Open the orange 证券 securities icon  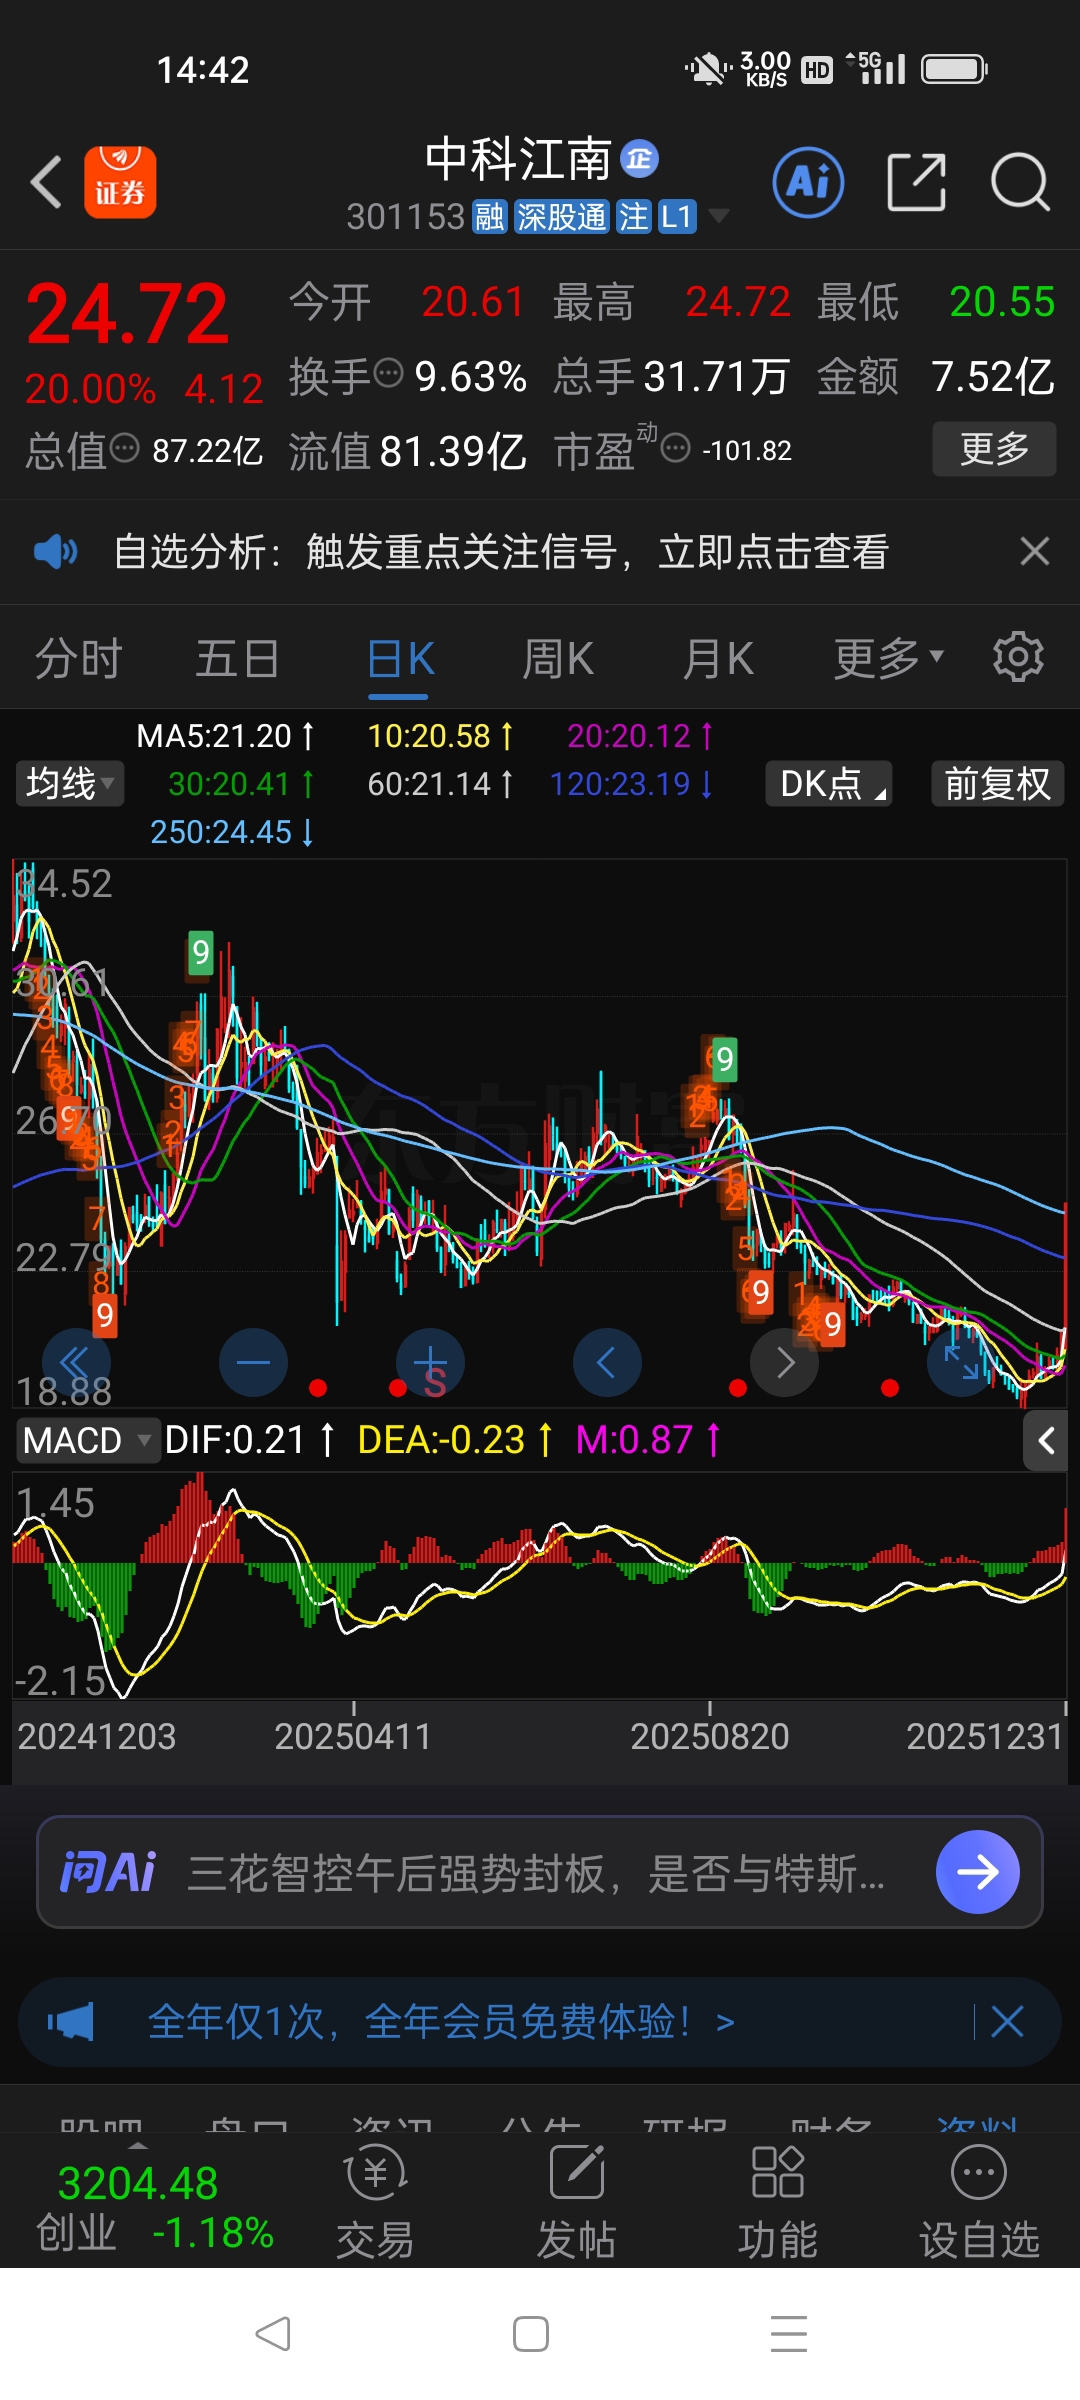(x=120, y=182)
